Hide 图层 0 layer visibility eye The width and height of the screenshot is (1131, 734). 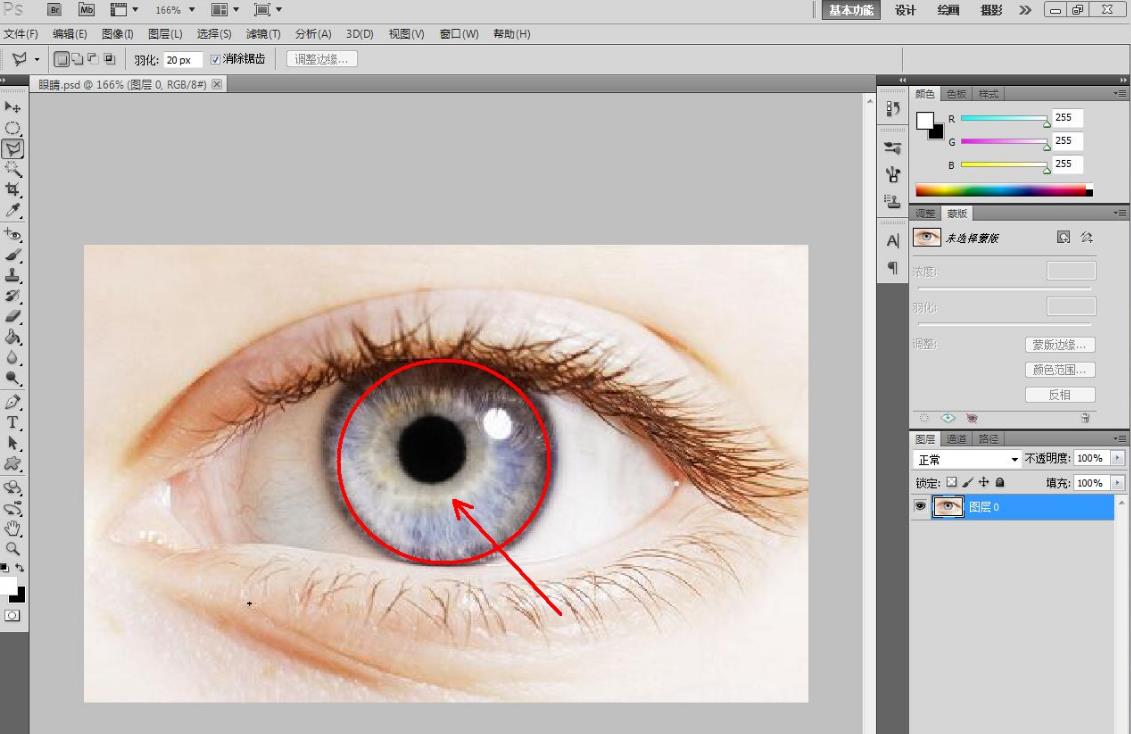[x=920, y=506]
